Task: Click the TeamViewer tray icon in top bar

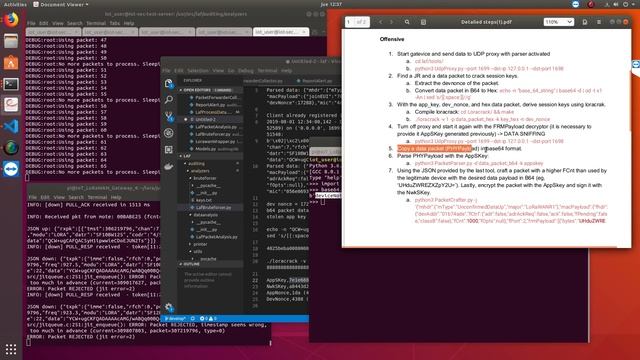Action: coord(576,4)
